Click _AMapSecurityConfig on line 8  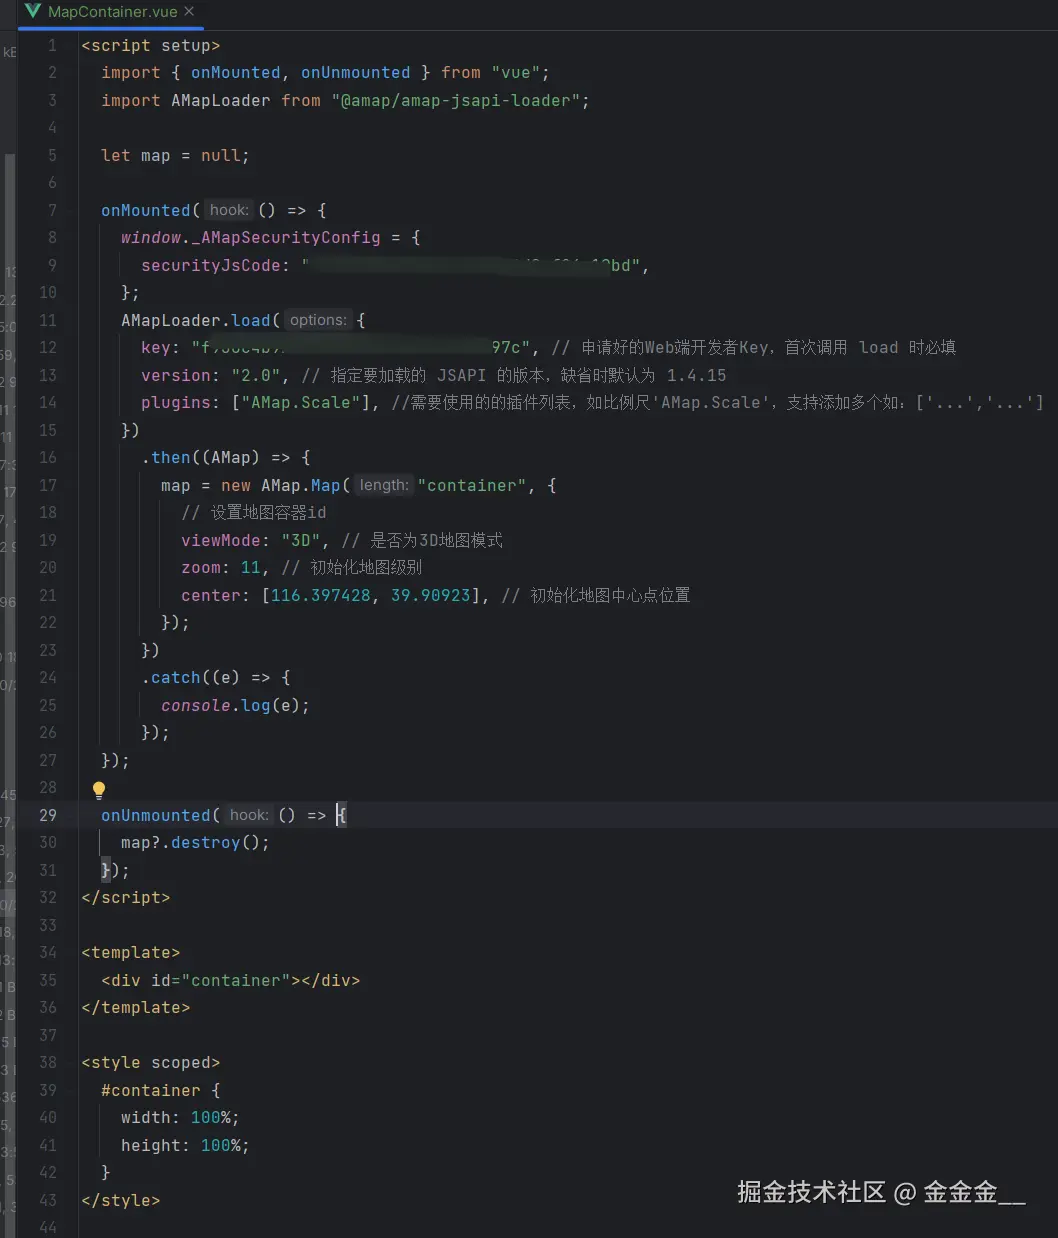point(286,237)
